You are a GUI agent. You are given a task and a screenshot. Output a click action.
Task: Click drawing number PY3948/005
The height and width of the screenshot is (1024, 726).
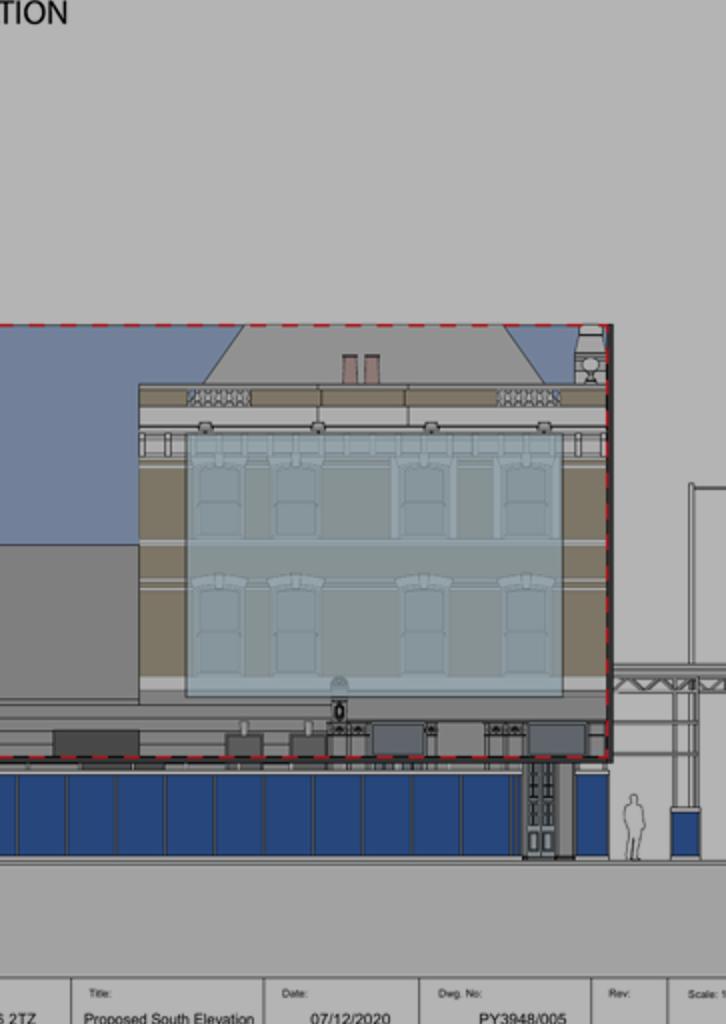(x=522, y=1018)
